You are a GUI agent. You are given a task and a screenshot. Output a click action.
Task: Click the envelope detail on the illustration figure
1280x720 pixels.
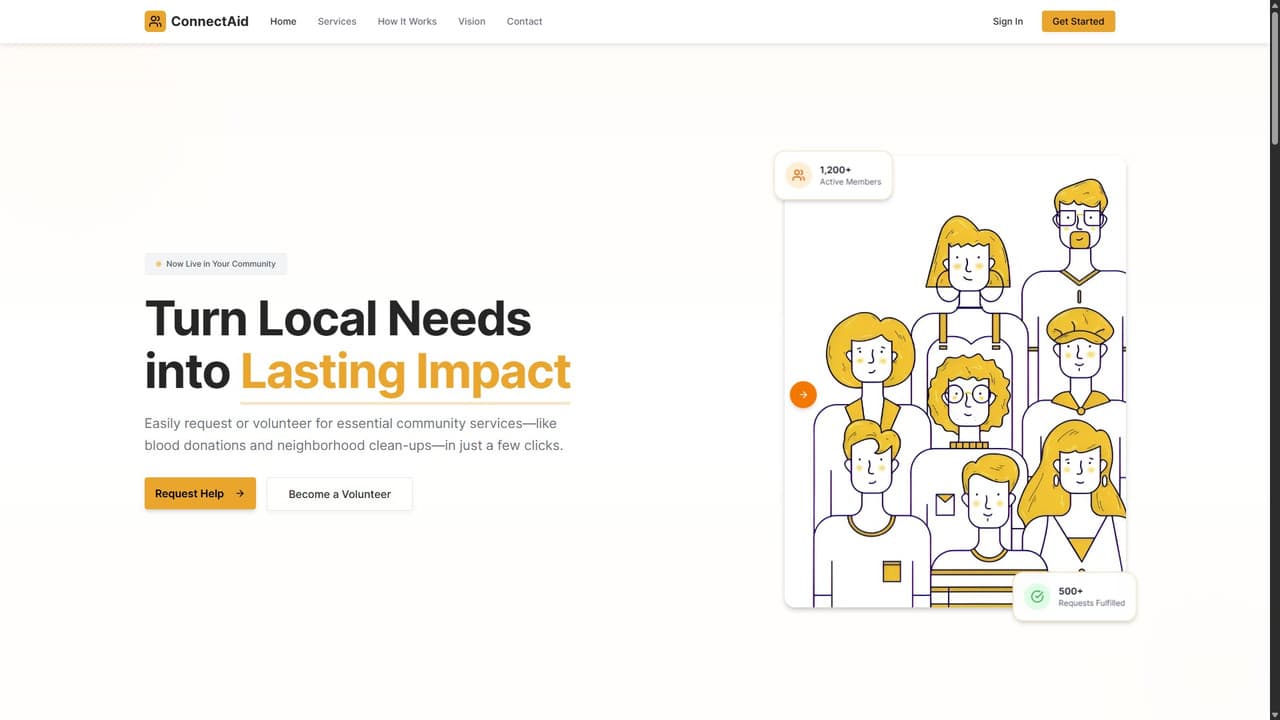pyautogui.click(x=944, y=505)
